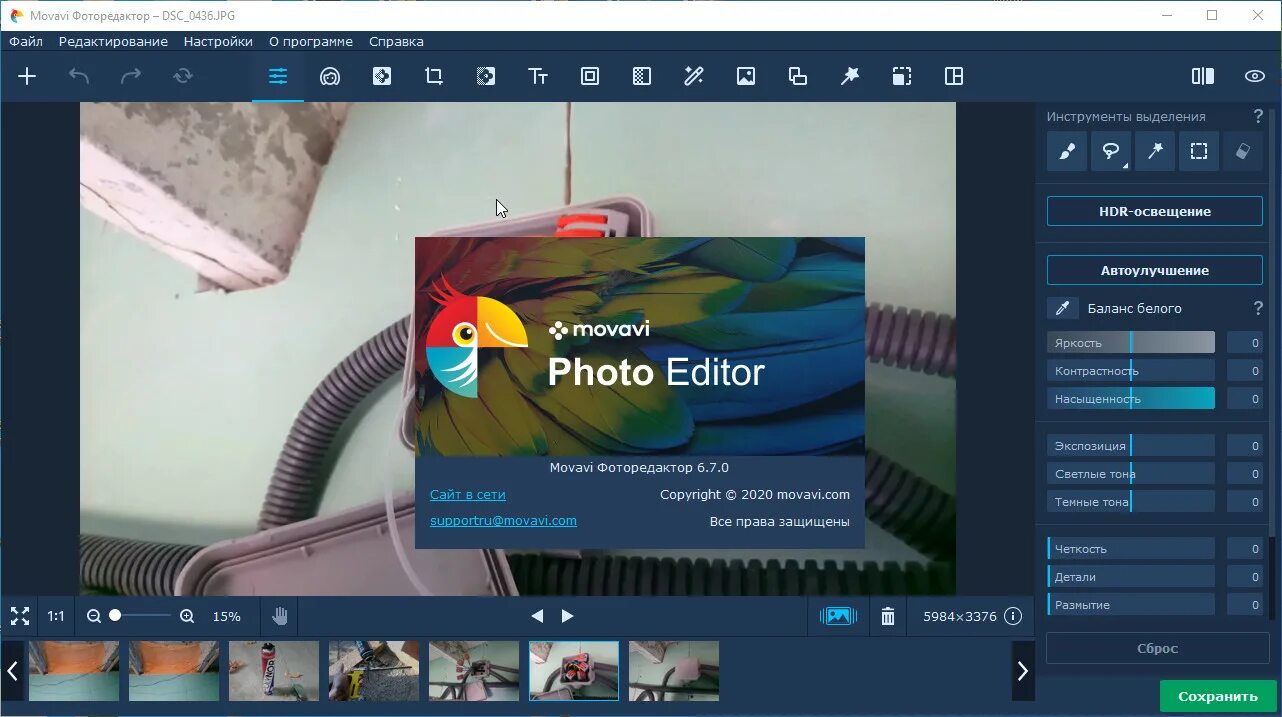Toggle before/after comparison view

1203,76
